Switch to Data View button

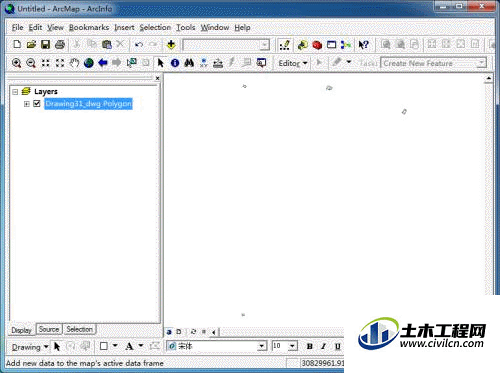[x=169, y=332]
